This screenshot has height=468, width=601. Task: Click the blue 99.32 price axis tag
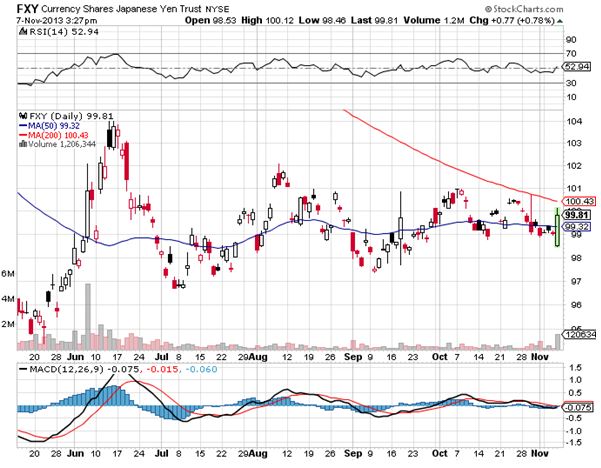click(577, 227)
